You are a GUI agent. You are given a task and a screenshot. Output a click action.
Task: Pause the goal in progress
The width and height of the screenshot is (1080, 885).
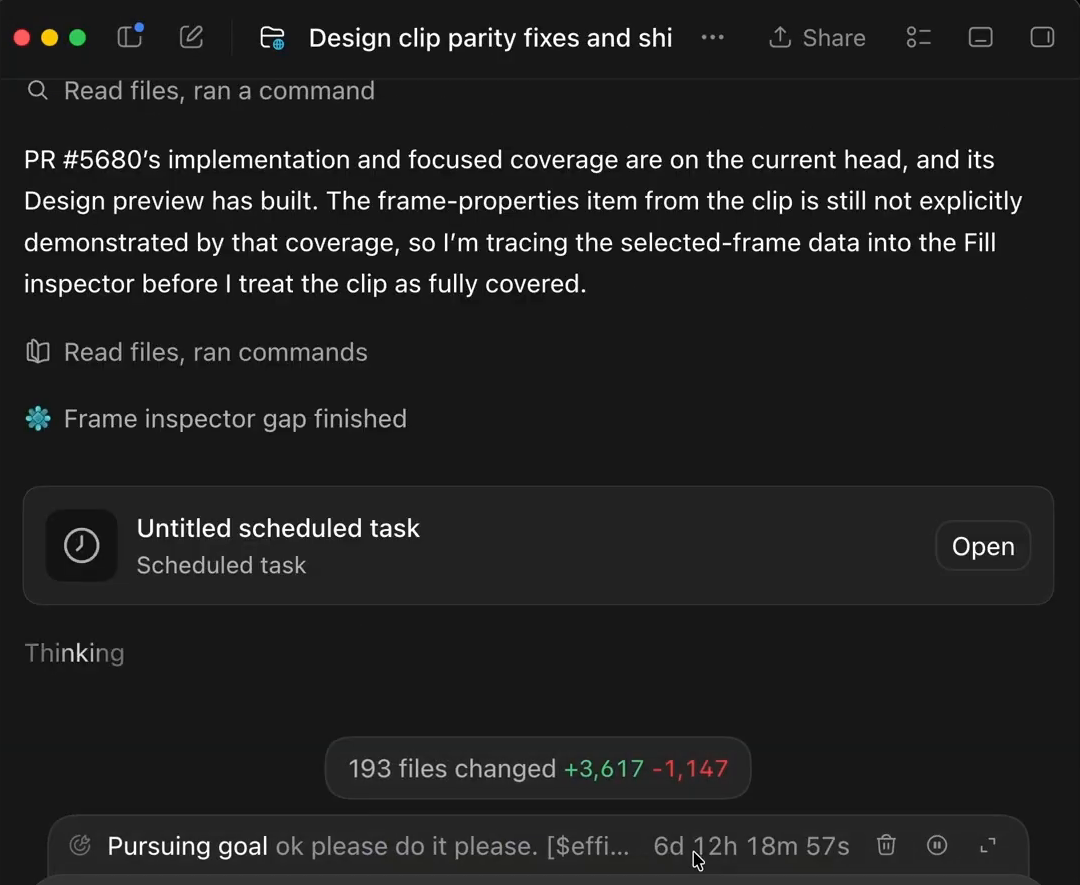pos(937,845)
